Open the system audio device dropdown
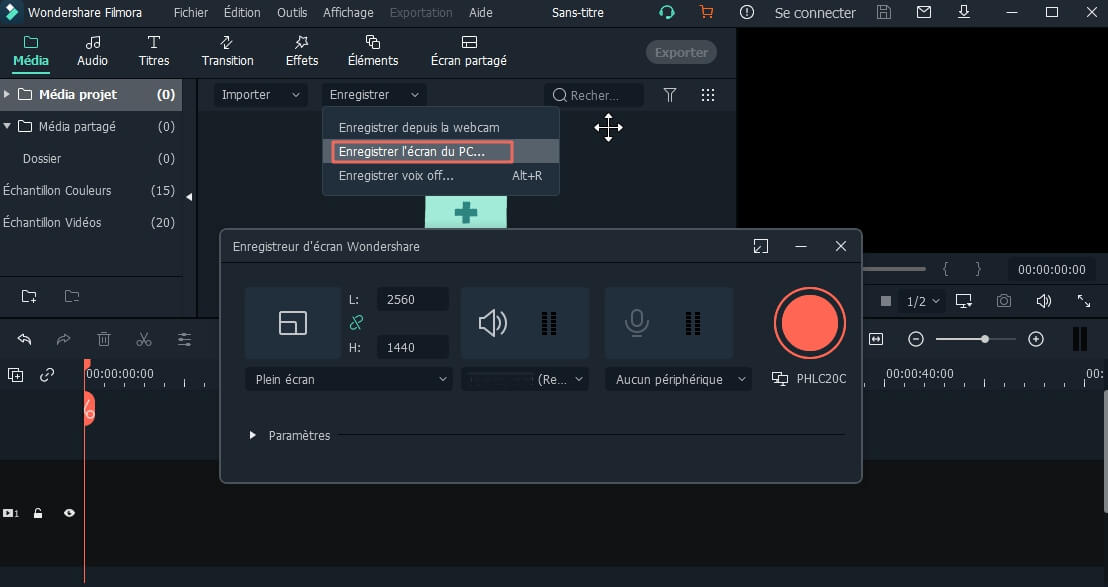Screen dimensions: 1108x587 click(x=525, y=379)
